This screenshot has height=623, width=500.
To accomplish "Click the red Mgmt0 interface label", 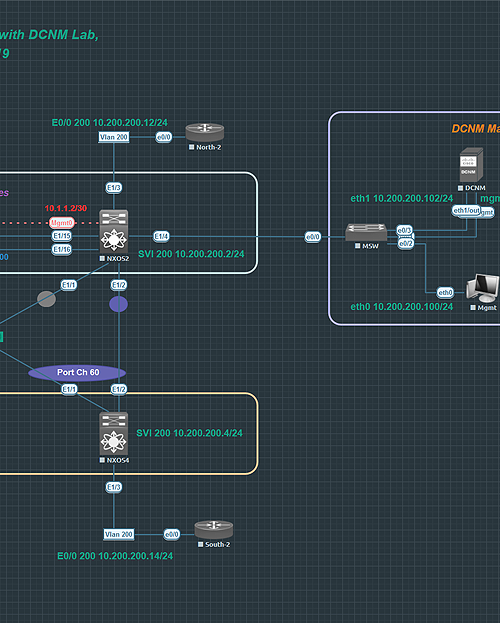I will (x=62, y=222).
